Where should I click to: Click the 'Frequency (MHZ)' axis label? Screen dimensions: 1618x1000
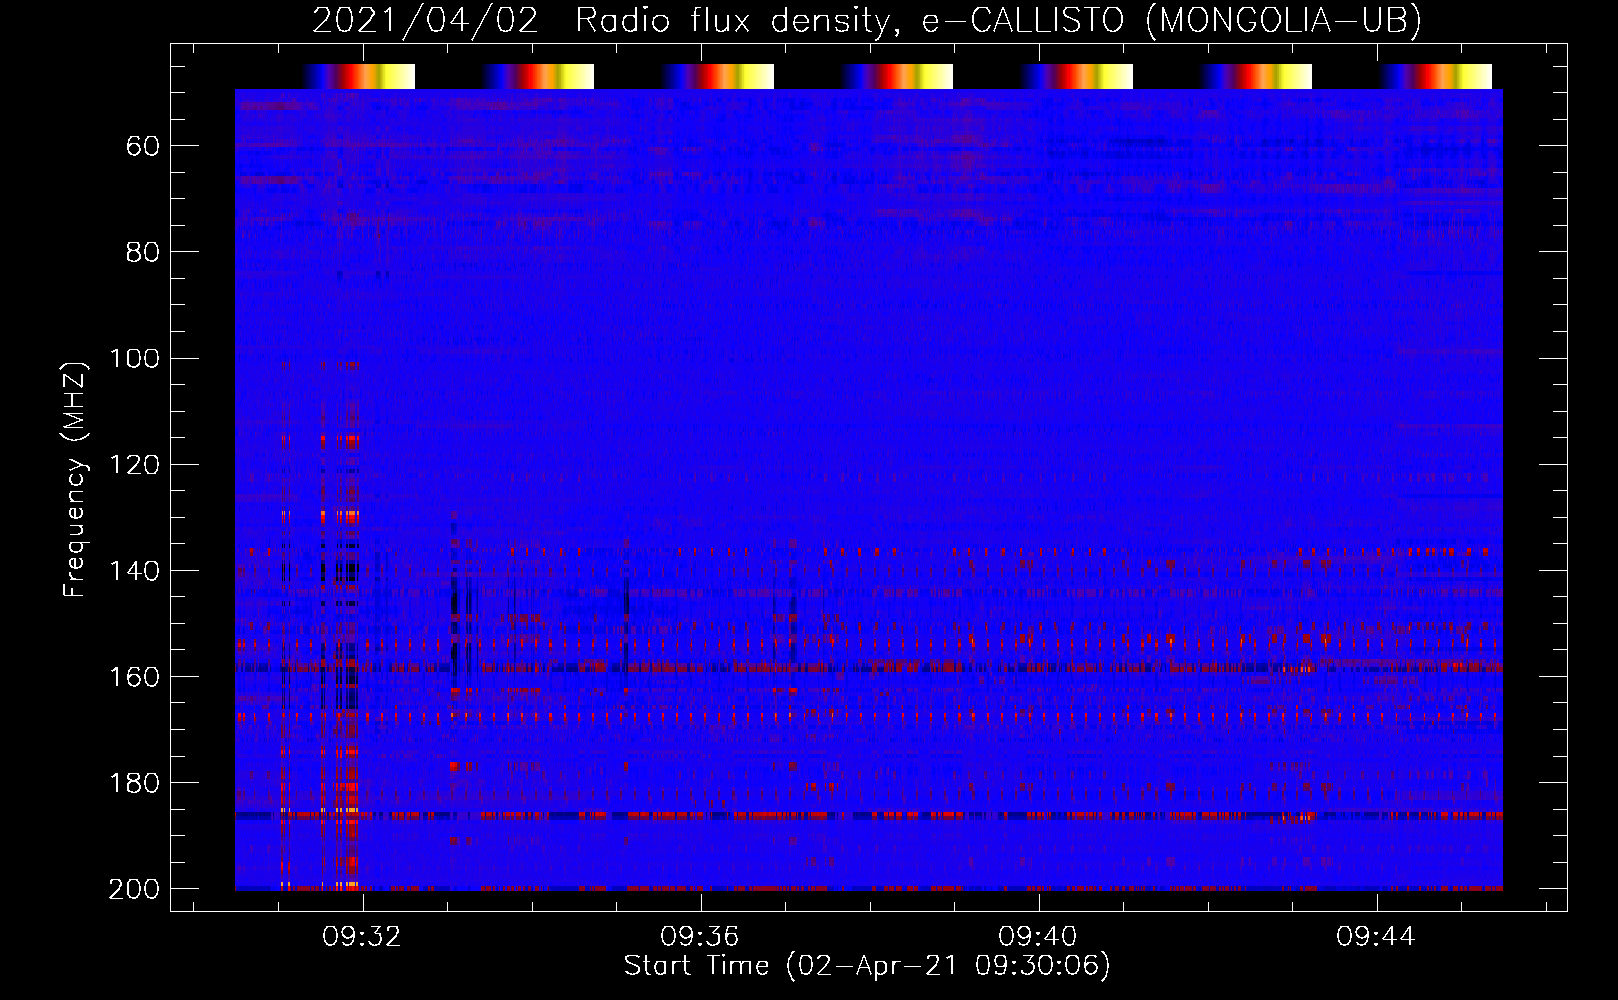75,479
